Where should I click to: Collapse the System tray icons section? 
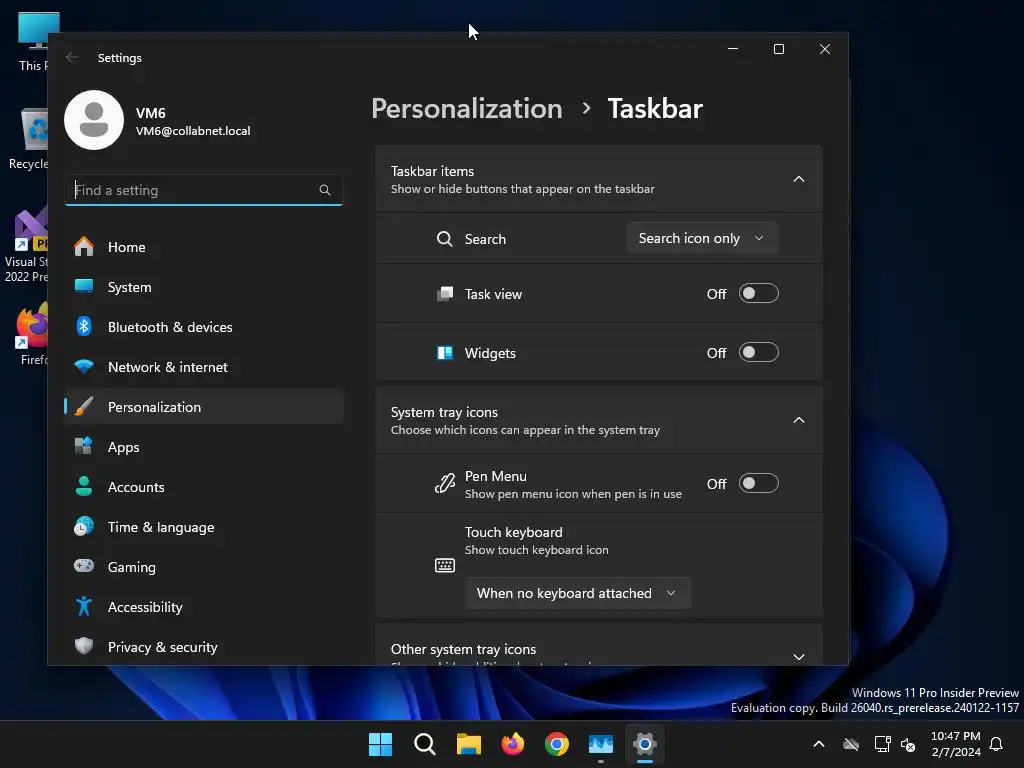point(799,420)
